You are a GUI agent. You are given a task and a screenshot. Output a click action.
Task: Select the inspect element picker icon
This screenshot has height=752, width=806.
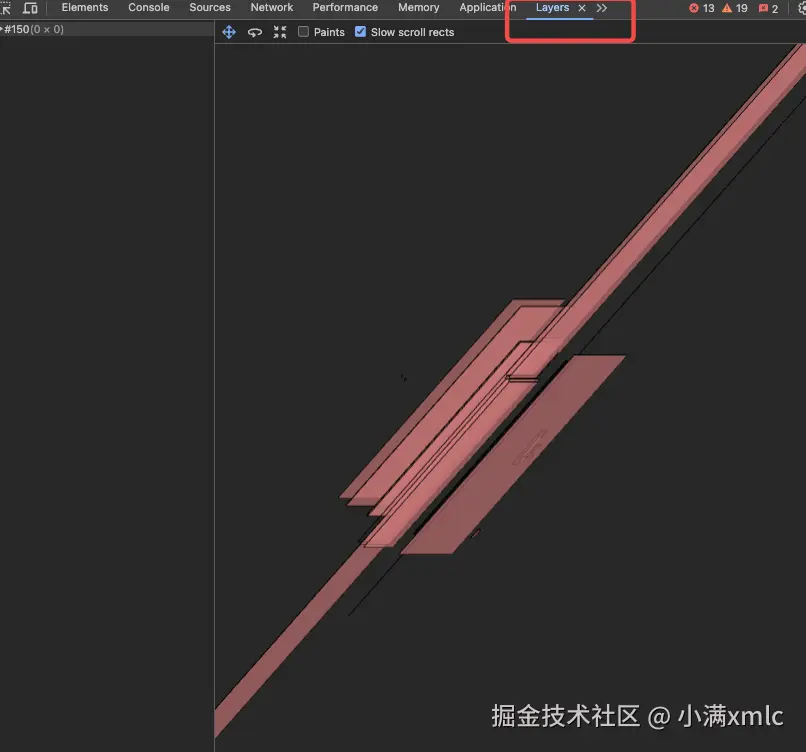tap(5, 8)
